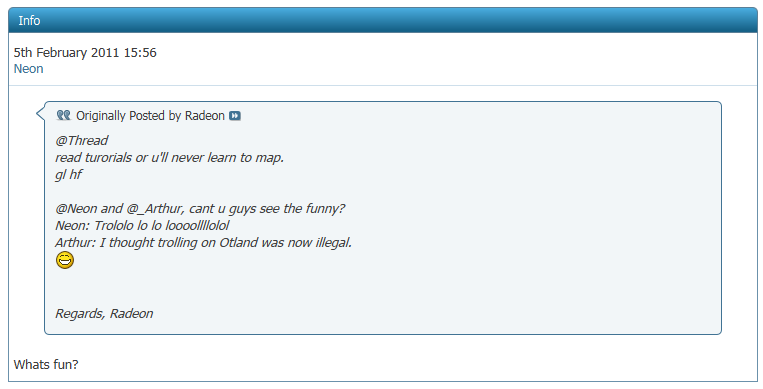Click the line read turorials or u'll never learn

pyautogui.click(x=169, y=158)
